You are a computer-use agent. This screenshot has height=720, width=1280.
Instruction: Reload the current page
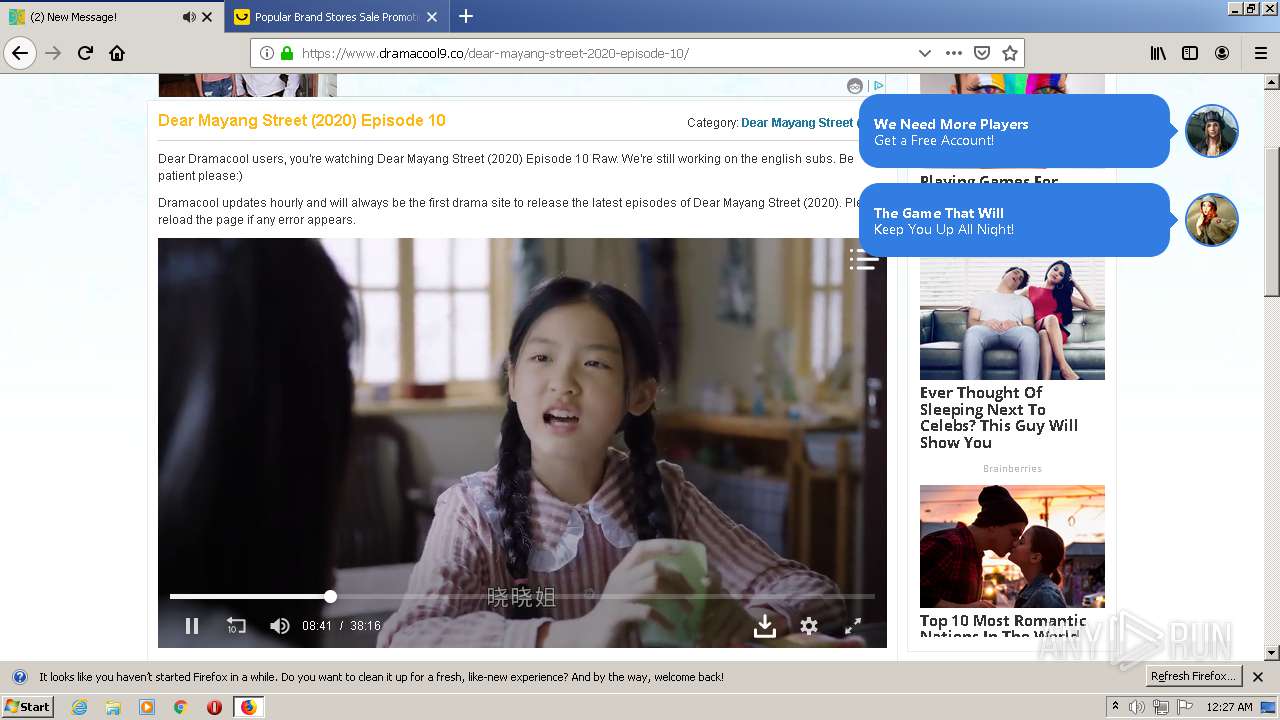[x=86, y=53]
